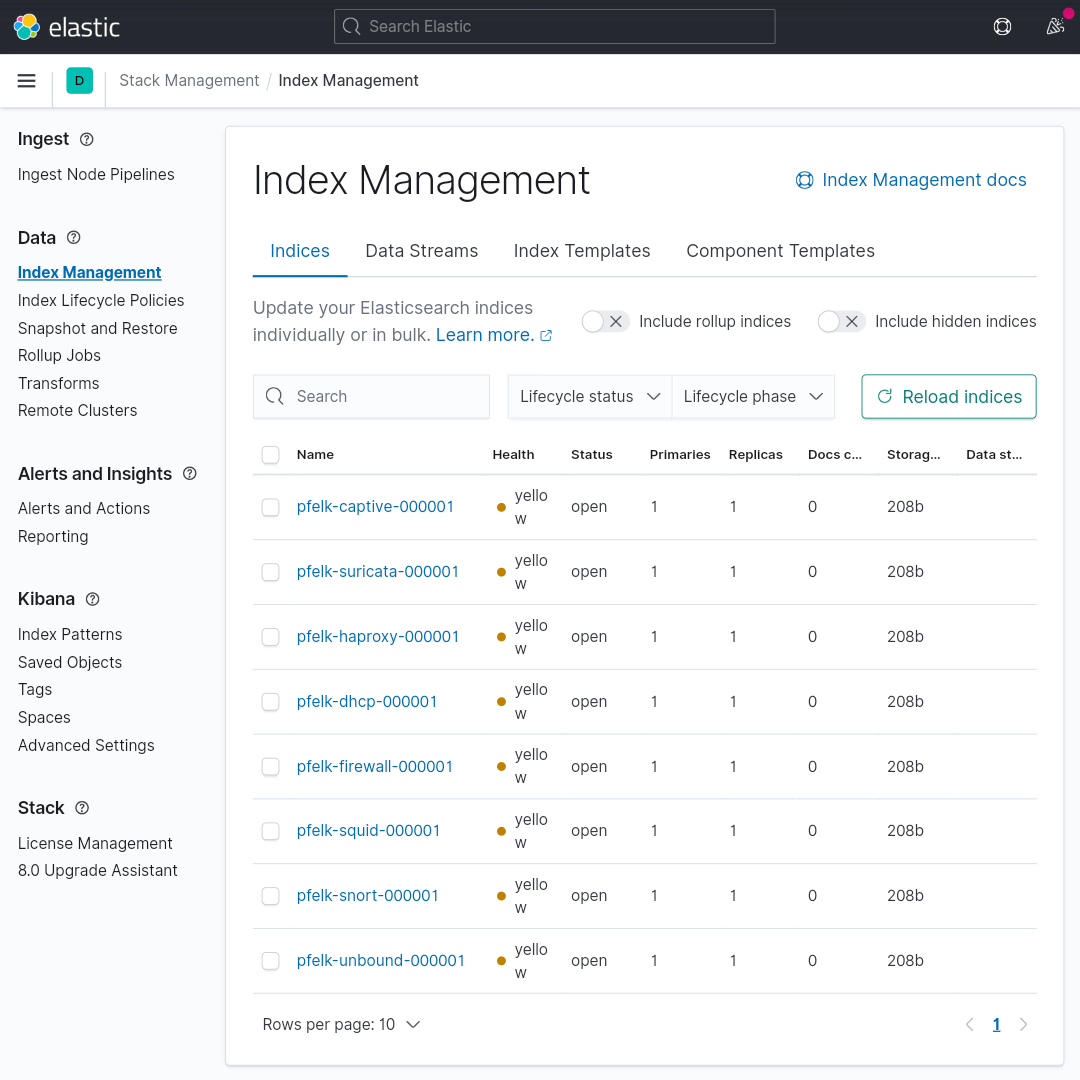
Task: Open pfelk-haproxy-000001 index details
Action: (377, 636)
